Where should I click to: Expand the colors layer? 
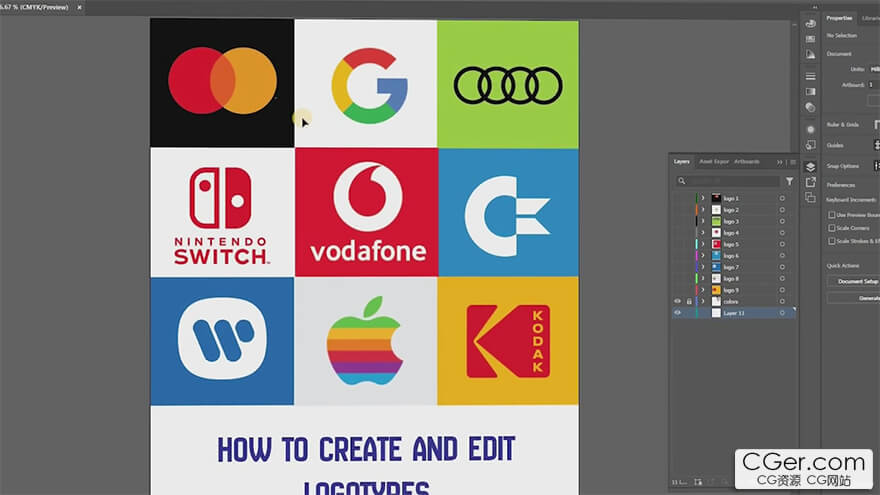pyautogui.click(x=703, y=301)
